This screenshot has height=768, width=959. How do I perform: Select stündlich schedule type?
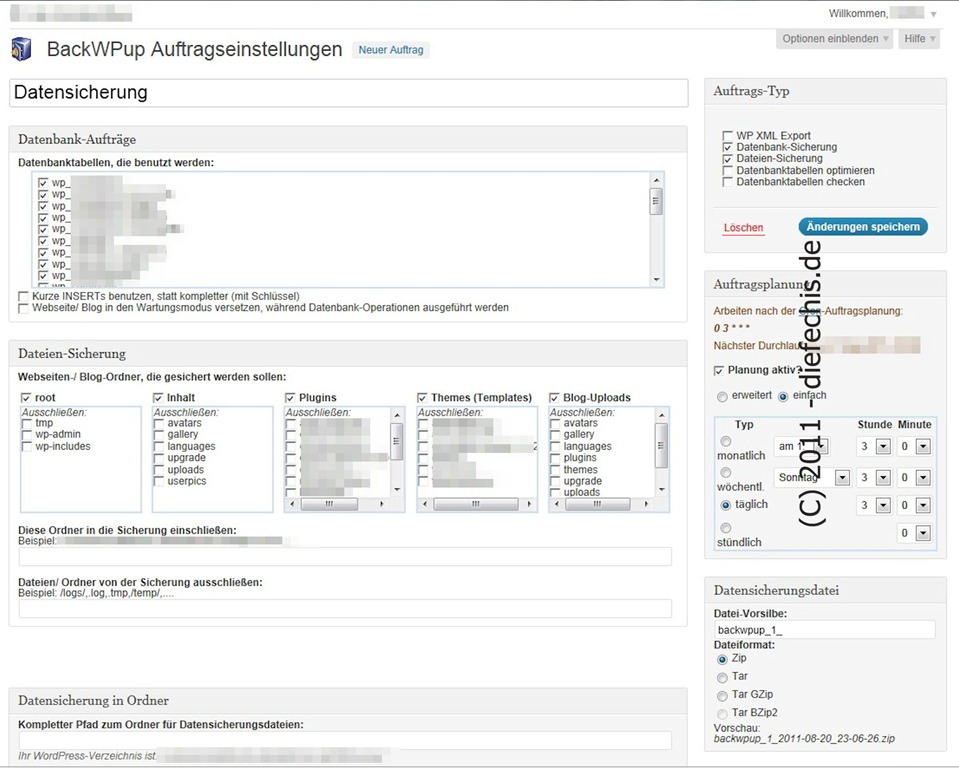pos(725,528)
